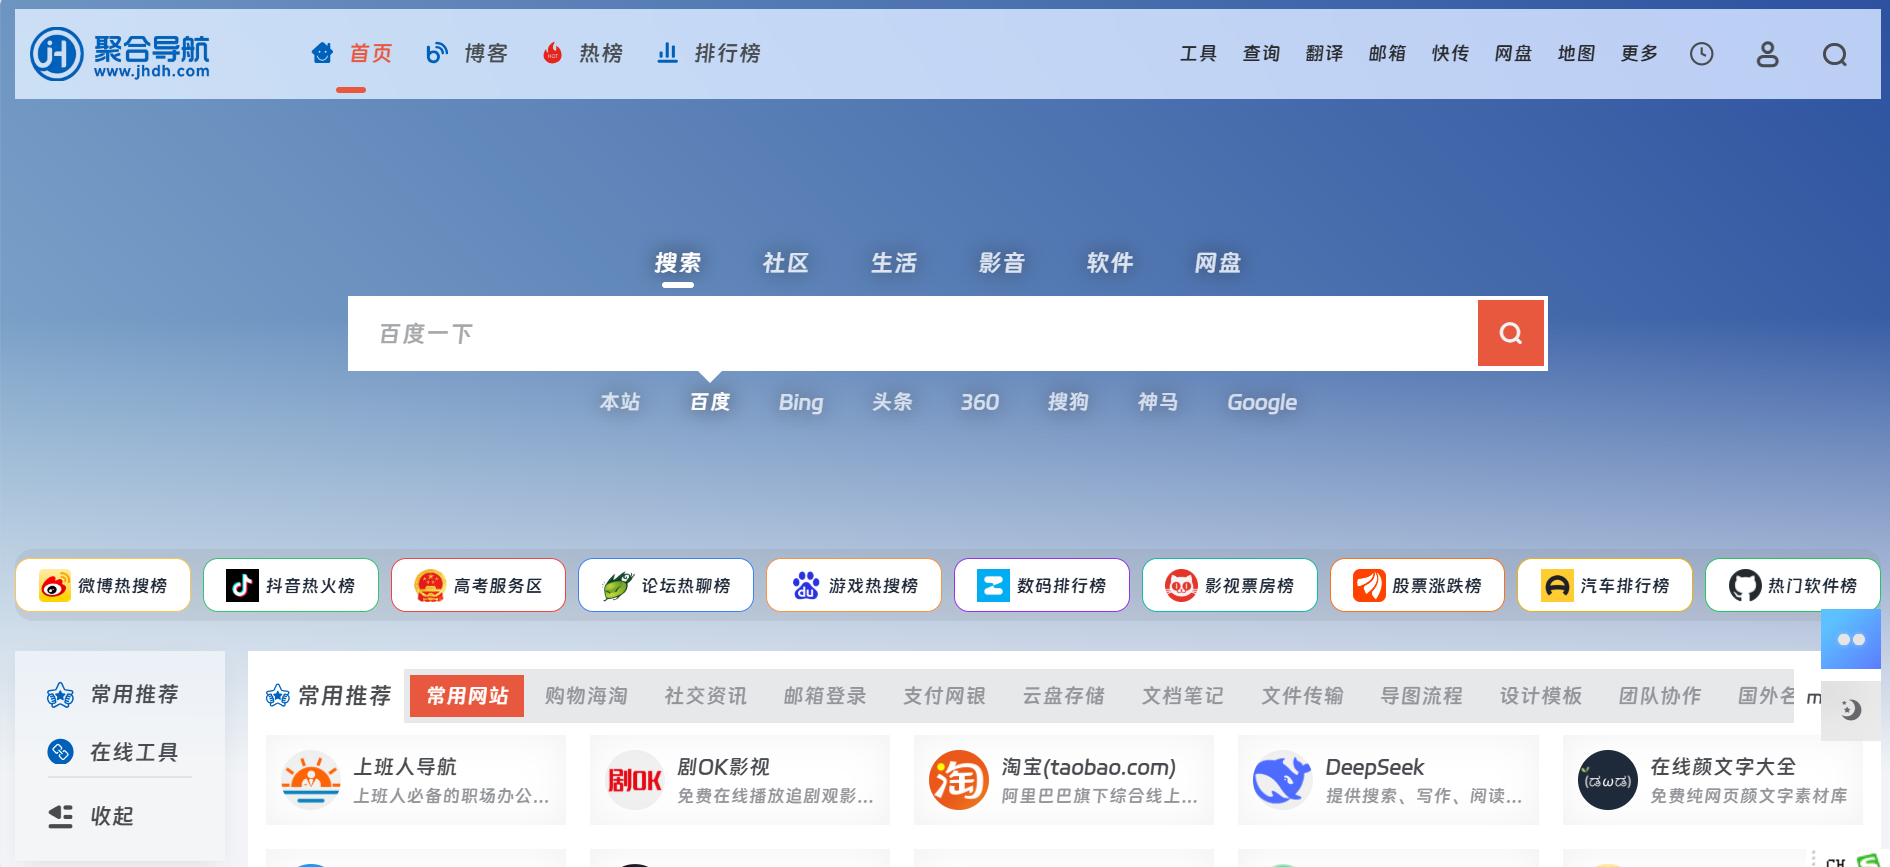Viewport: 1890px width, 867px height.
Task: Choose 搜狗 search engine option
Action: click(x=1068, y=402)
